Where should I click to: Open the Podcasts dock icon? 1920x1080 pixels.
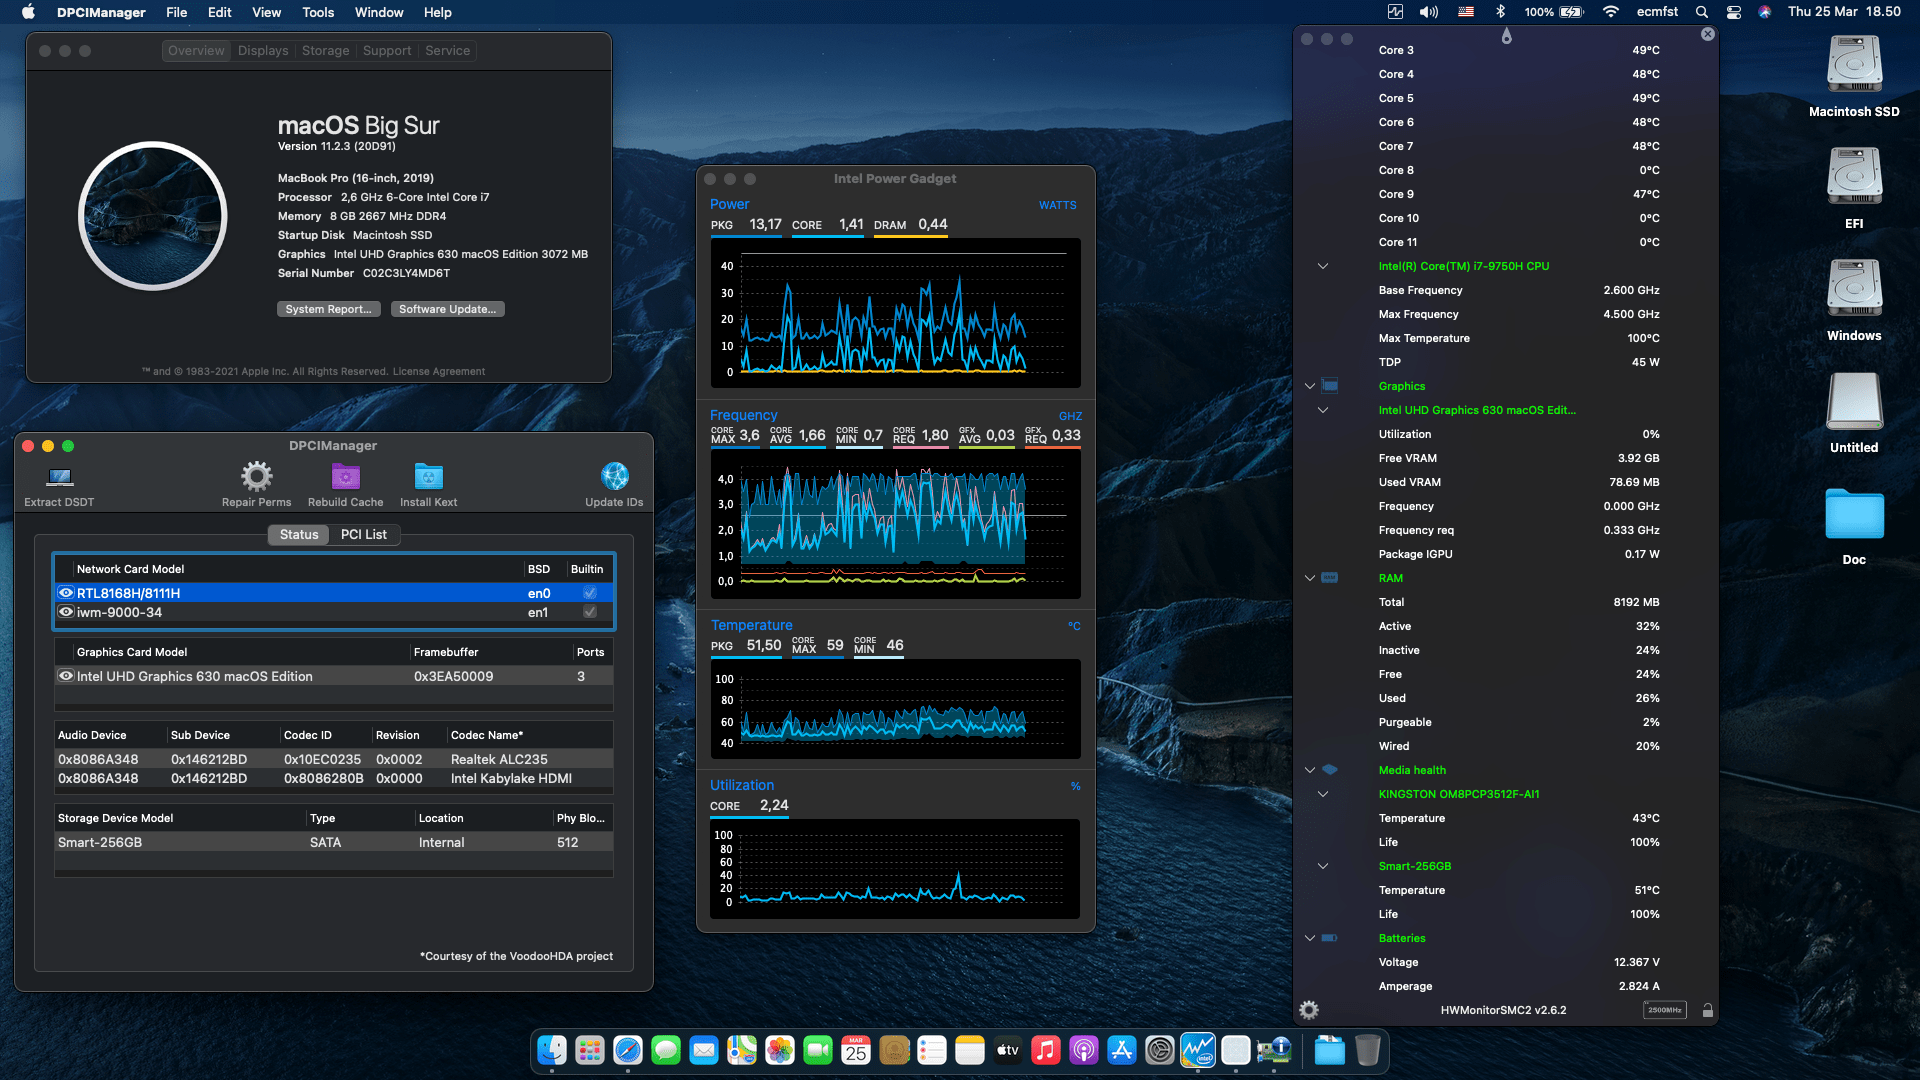pyautogui.click(x=1084, y=1050)
